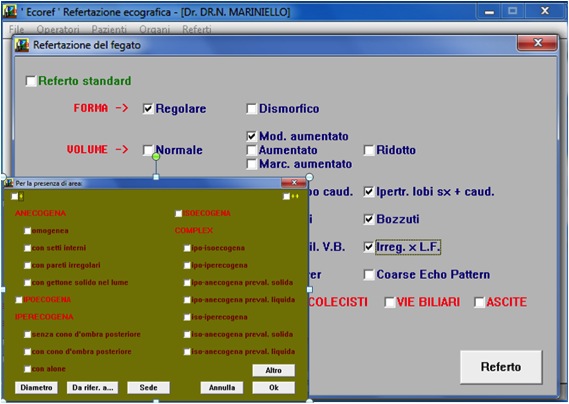Check 'con cono d'ombra posteriore'

click(x=28, y=352)
